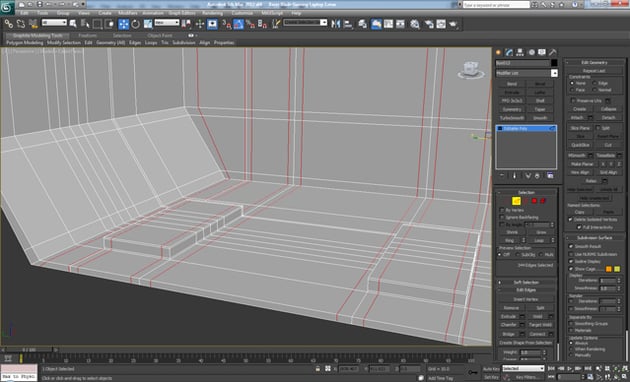
Task: Switch to the Modify command panel
Action: [509, 52]
